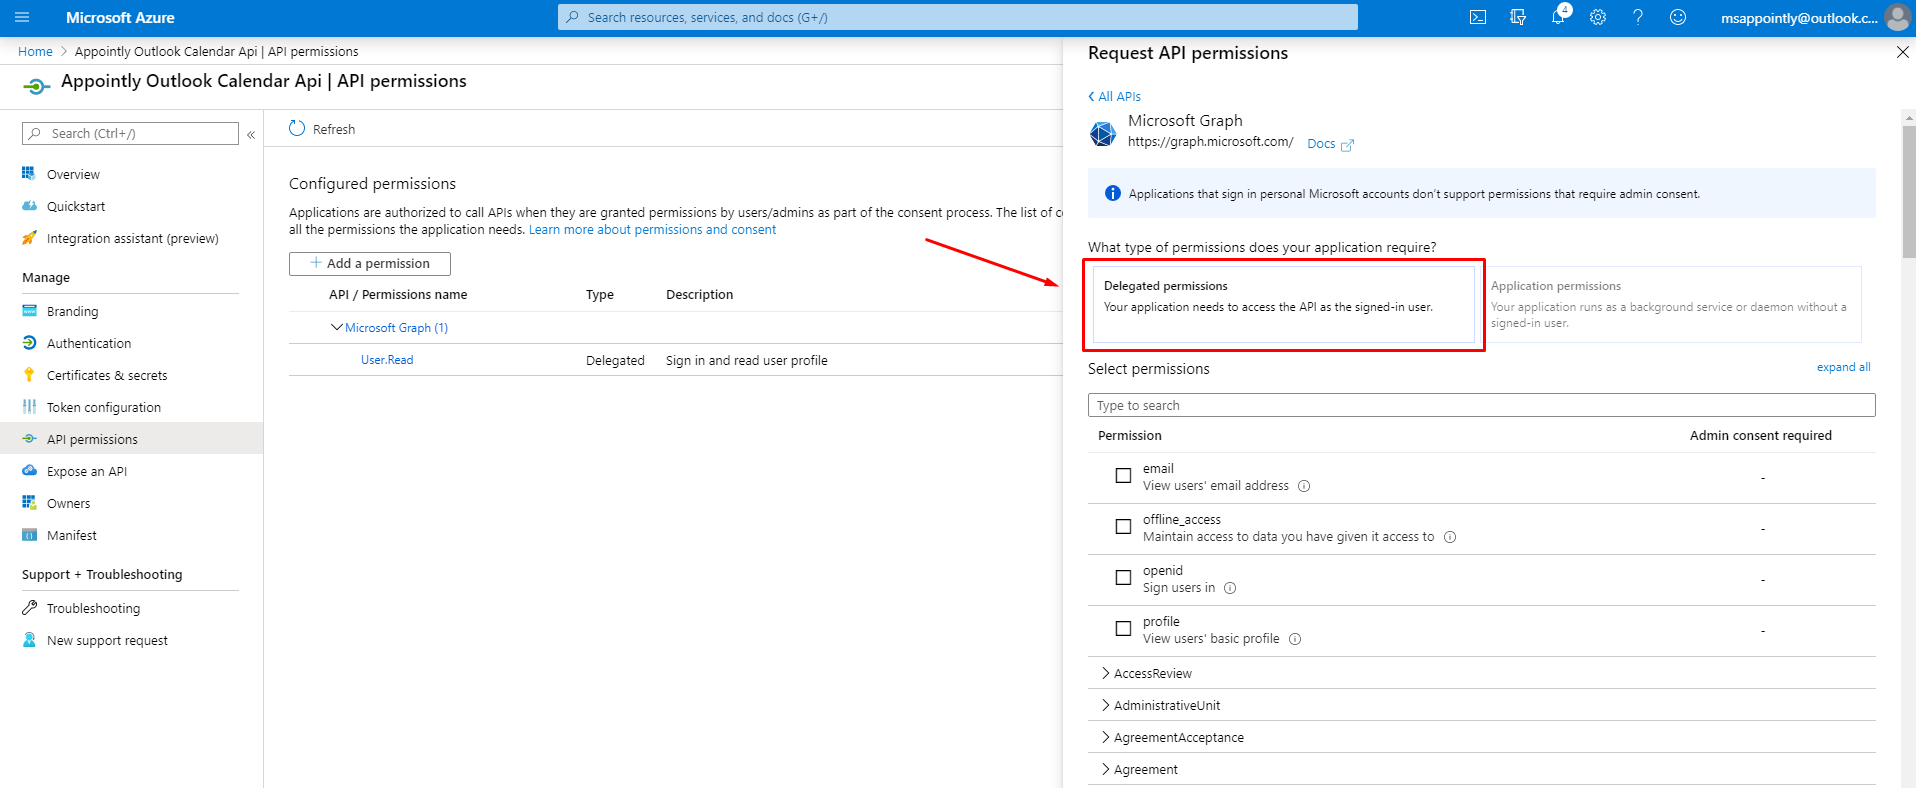Click the API / Permissions name column header
The image size is (1916, 788).
(x=398, y=294)
